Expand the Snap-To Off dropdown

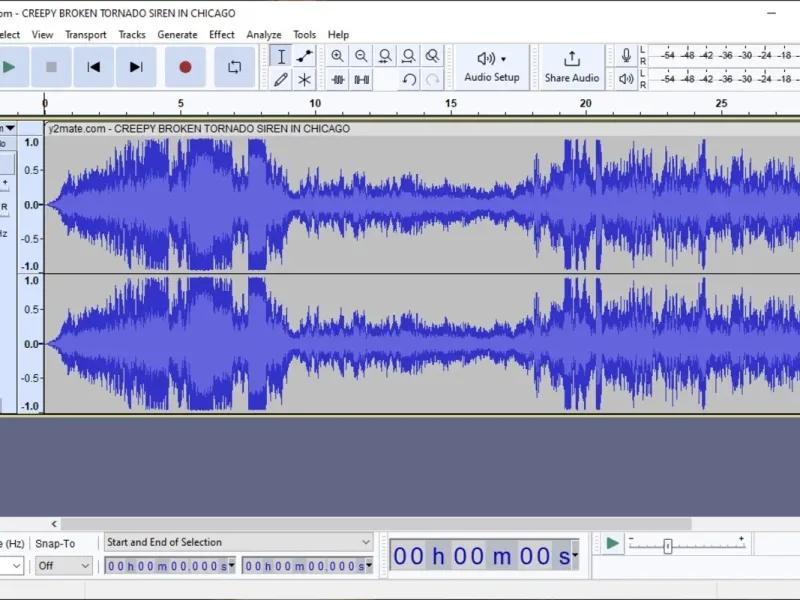point(63,565)
